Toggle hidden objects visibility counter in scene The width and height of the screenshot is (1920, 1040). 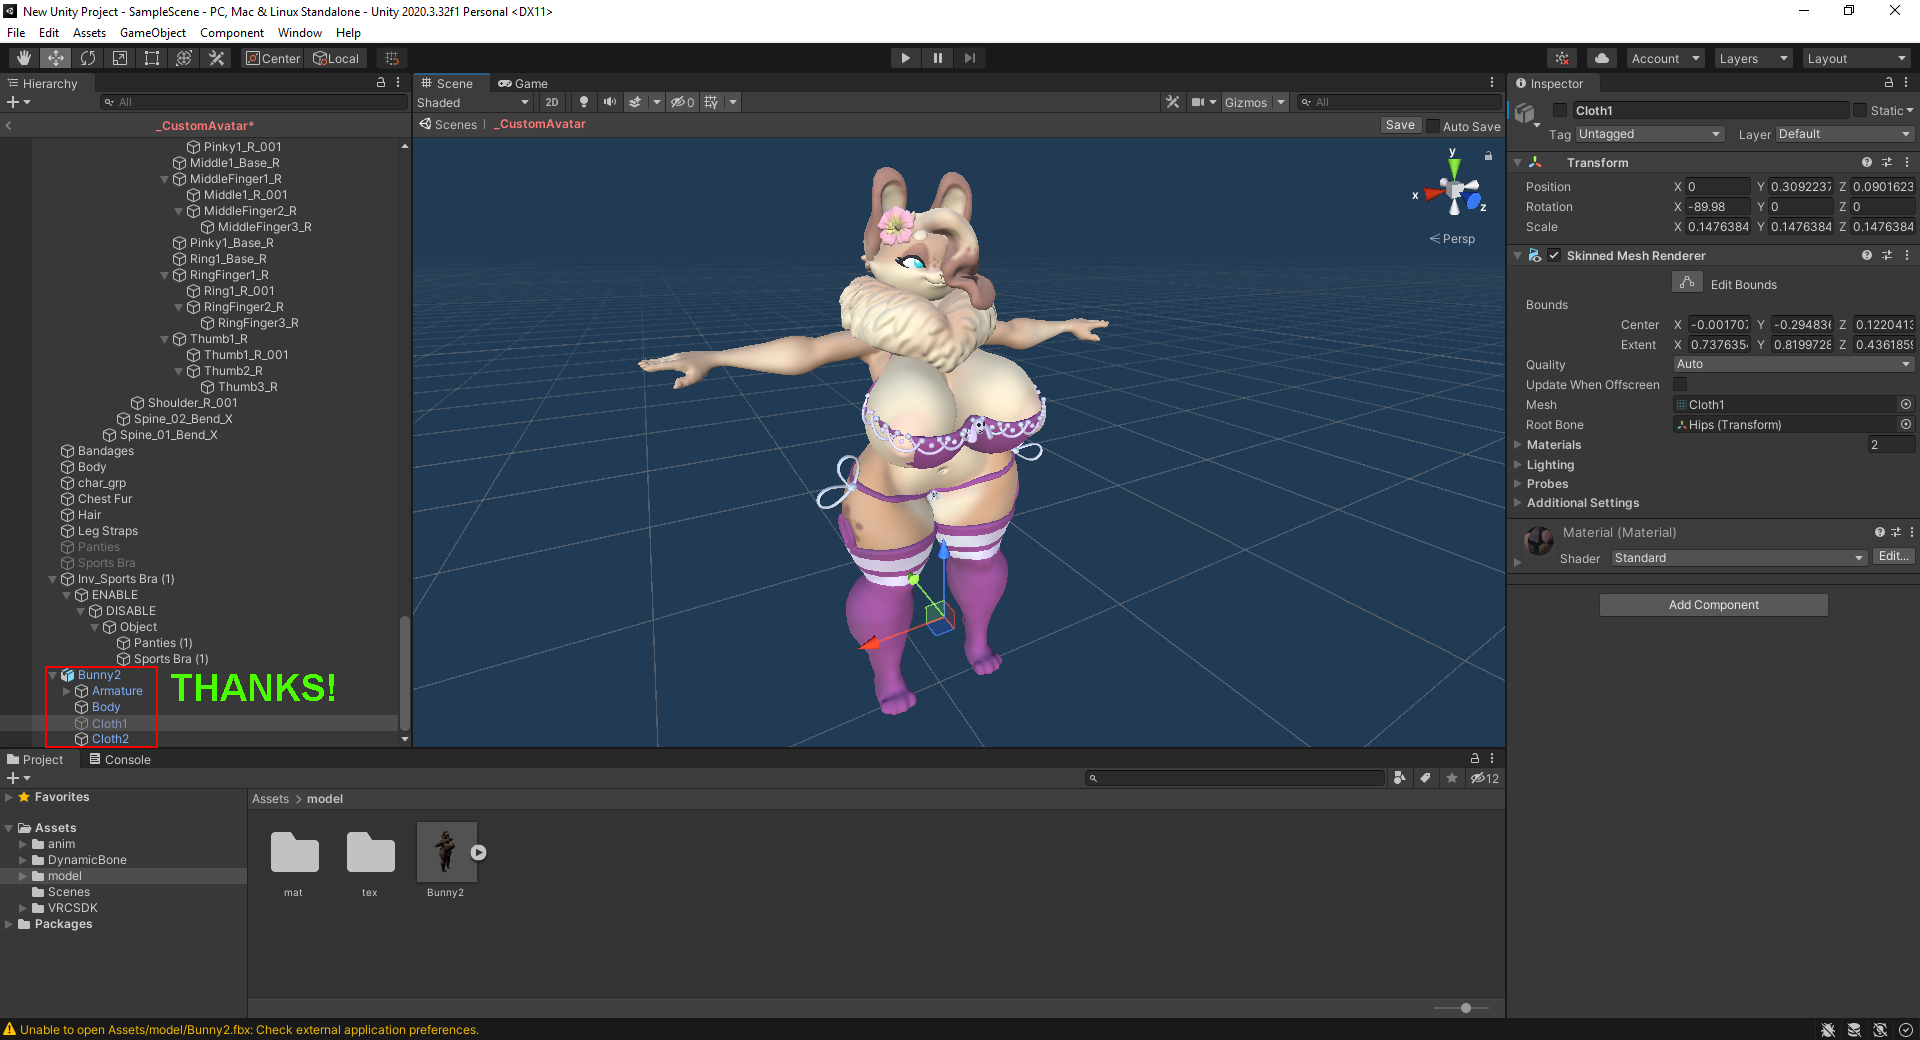point(682,102)
